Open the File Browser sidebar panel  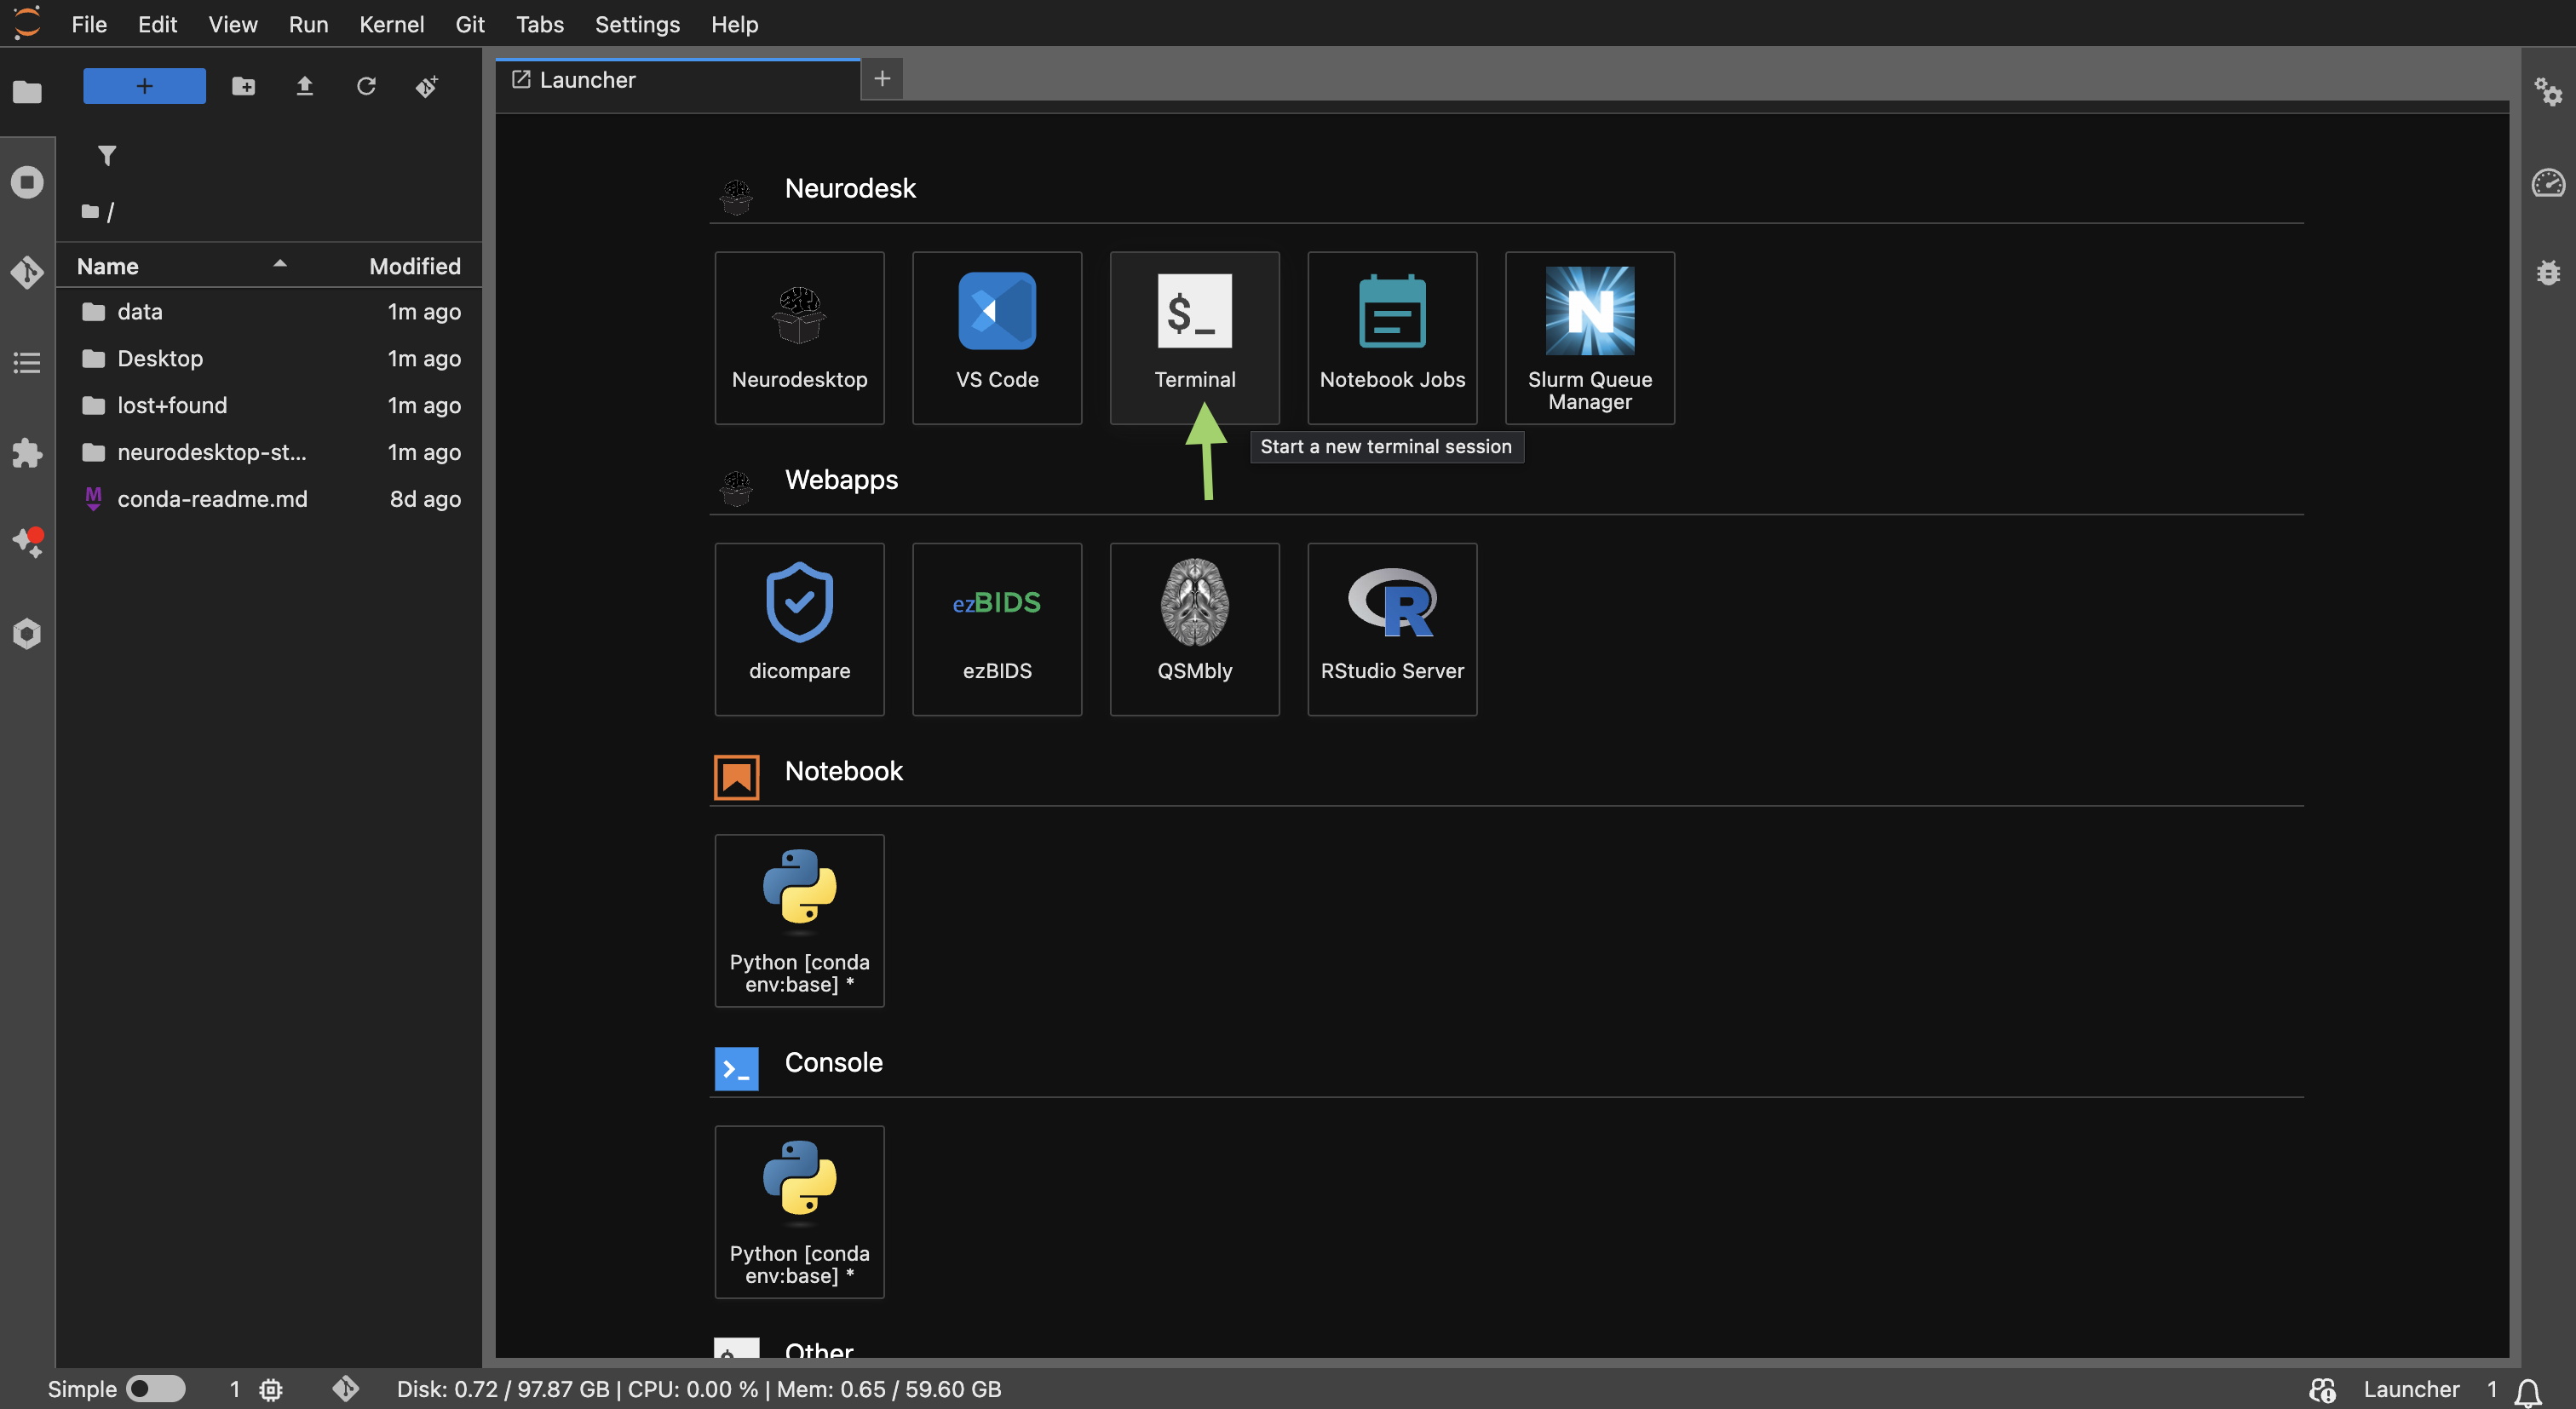[27, 92]
